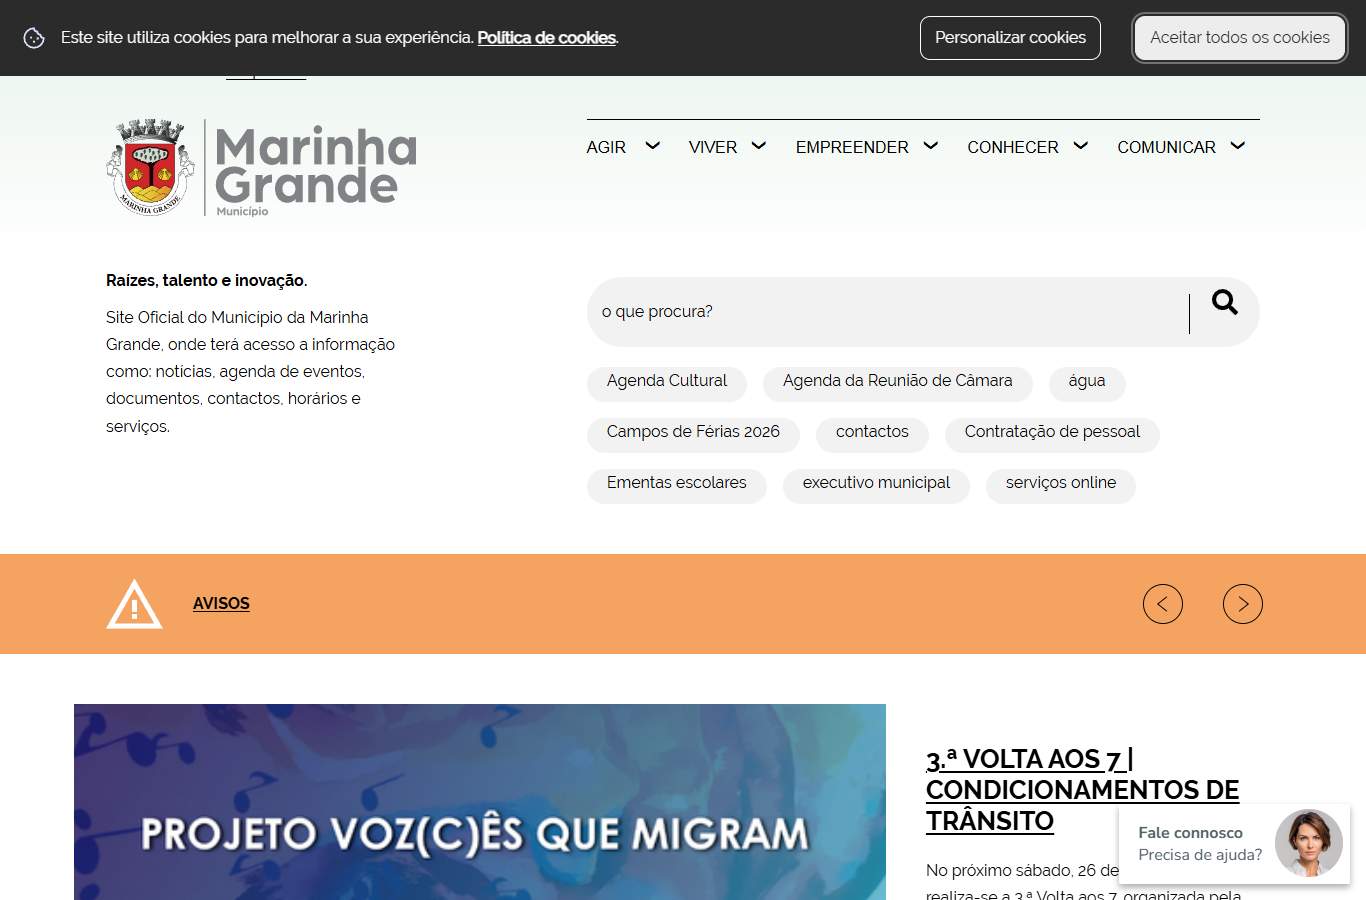This screenshot has height=900, width=1366.
Task: Open the Projeto Voz(c)ês que Migram banner
Action: pos(480,802)
